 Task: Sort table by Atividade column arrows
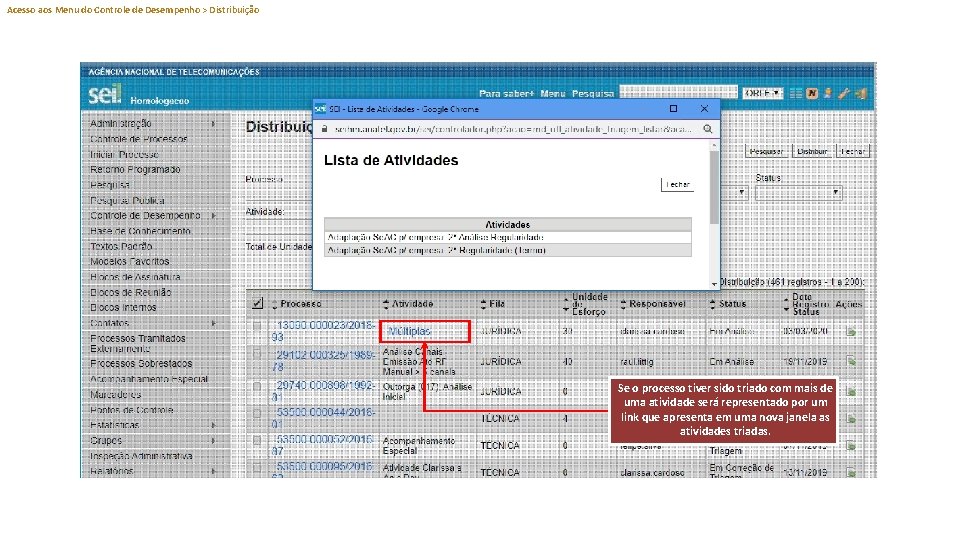point(386,304)
